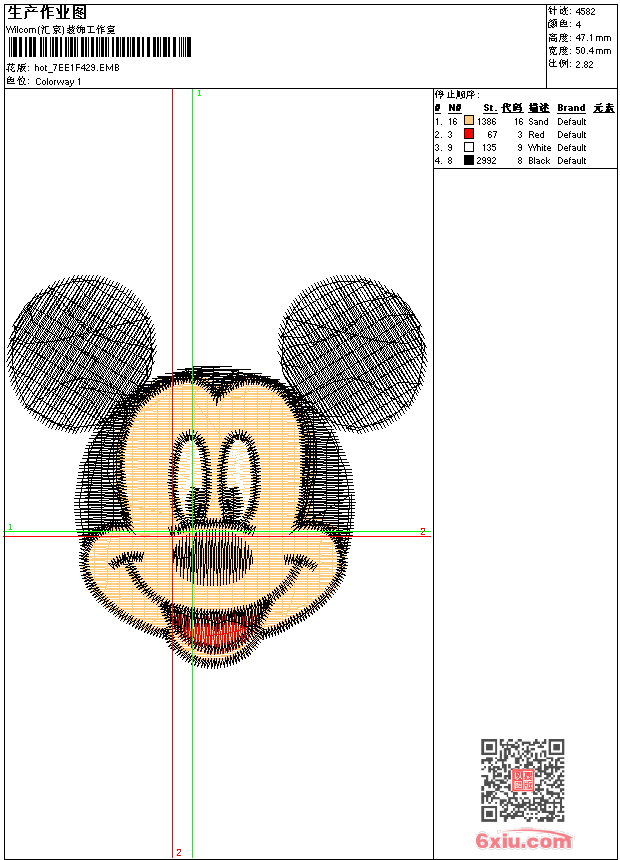Click the Black color swatch
This screenshot has width=620, height=860.
(469, 160)
